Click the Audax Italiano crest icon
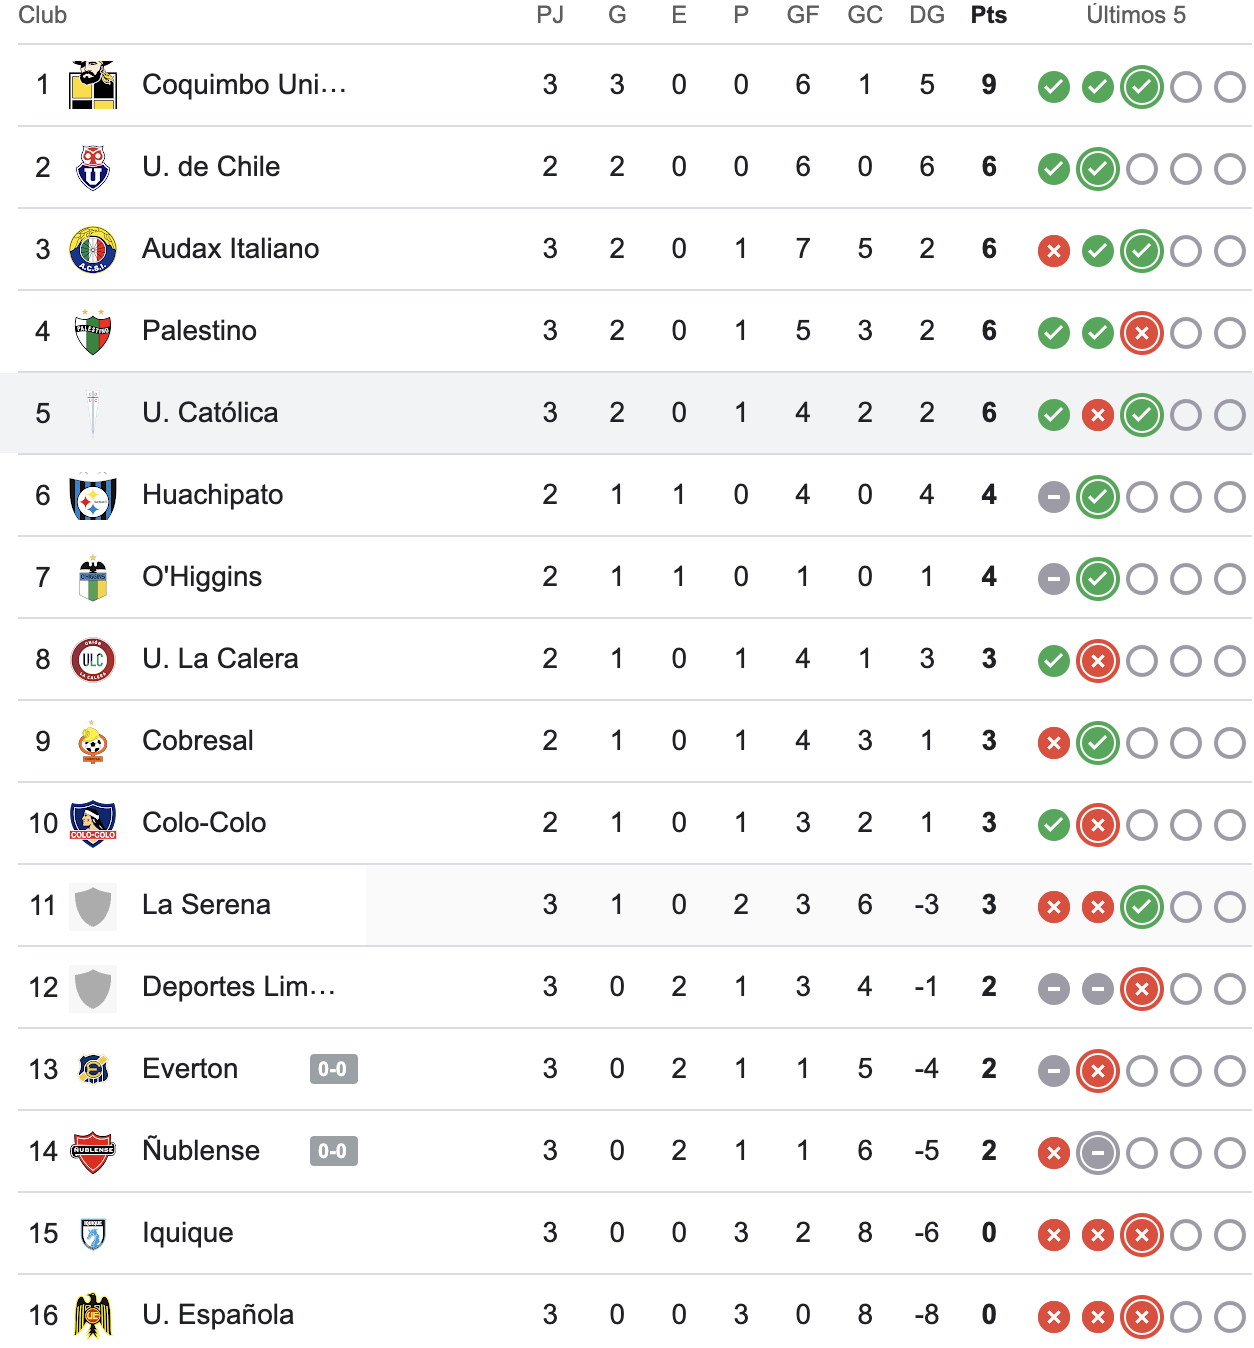The width and height of the screenshot is (1254, 1348). (x=92, y=249)
